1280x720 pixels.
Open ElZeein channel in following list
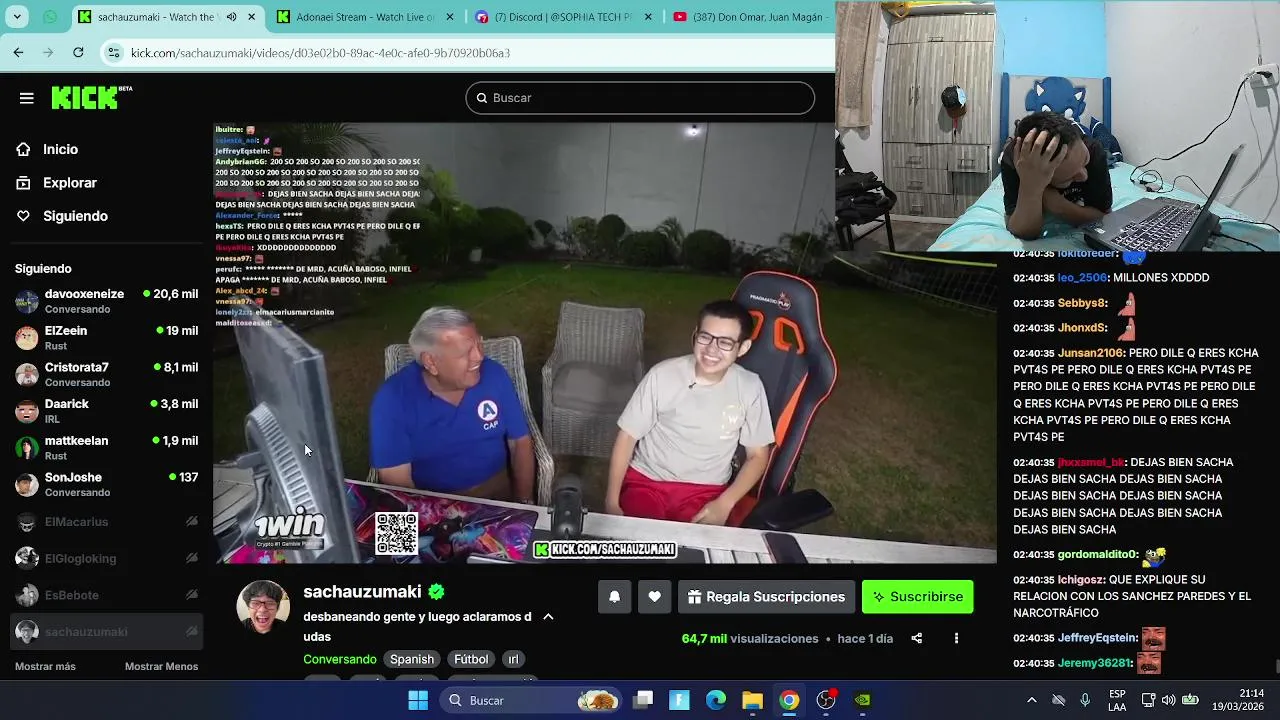tap(106, 337)
